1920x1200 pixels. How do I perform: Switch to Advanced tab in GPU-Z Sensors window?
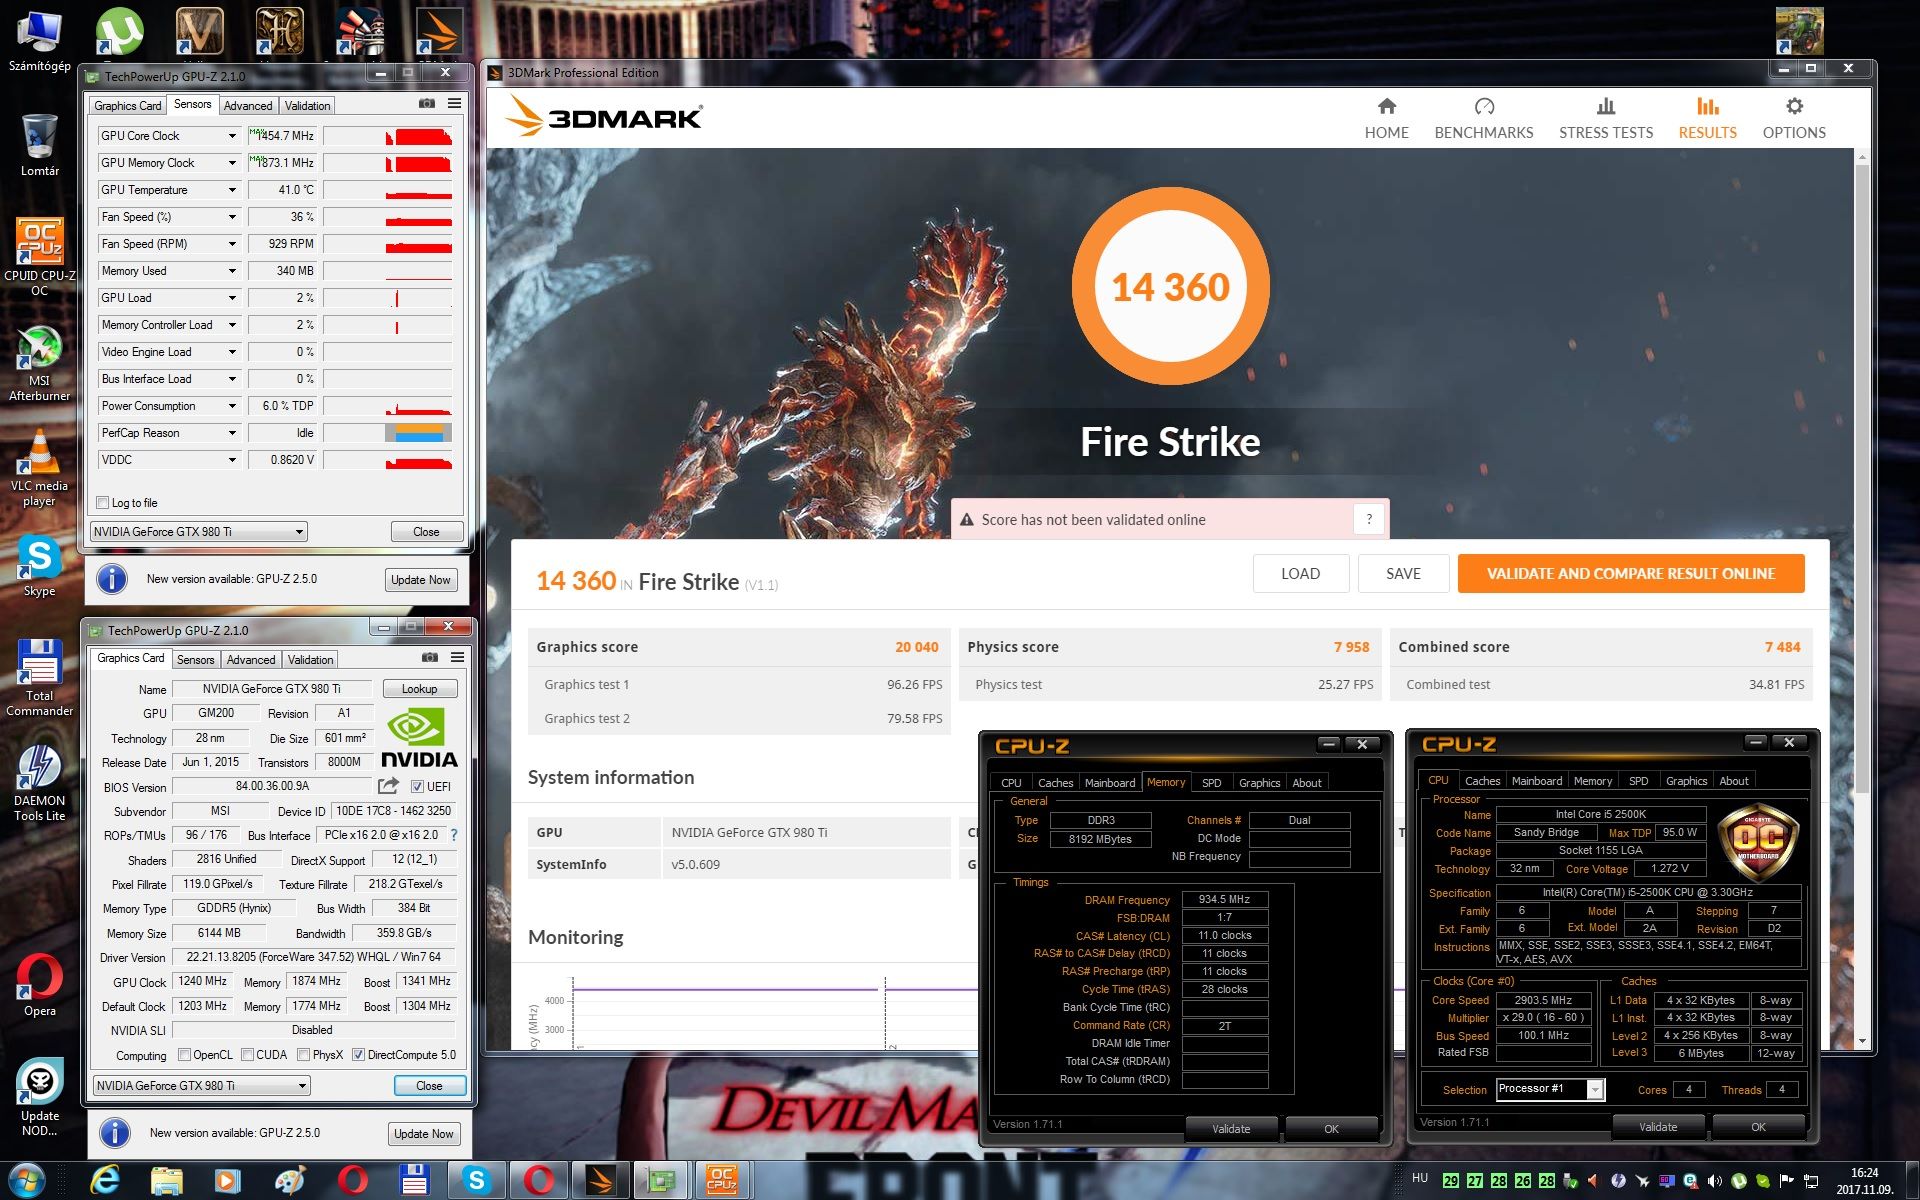pos(248,106)
